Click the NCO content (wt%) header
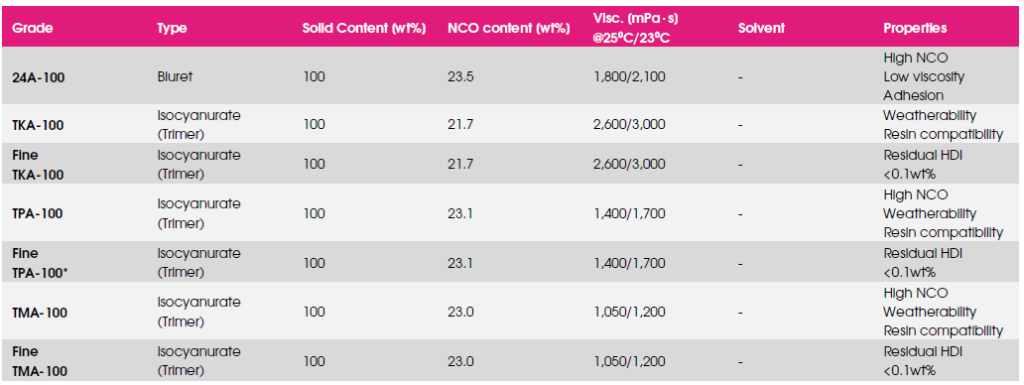1024x385 pixels. [509, 29]
